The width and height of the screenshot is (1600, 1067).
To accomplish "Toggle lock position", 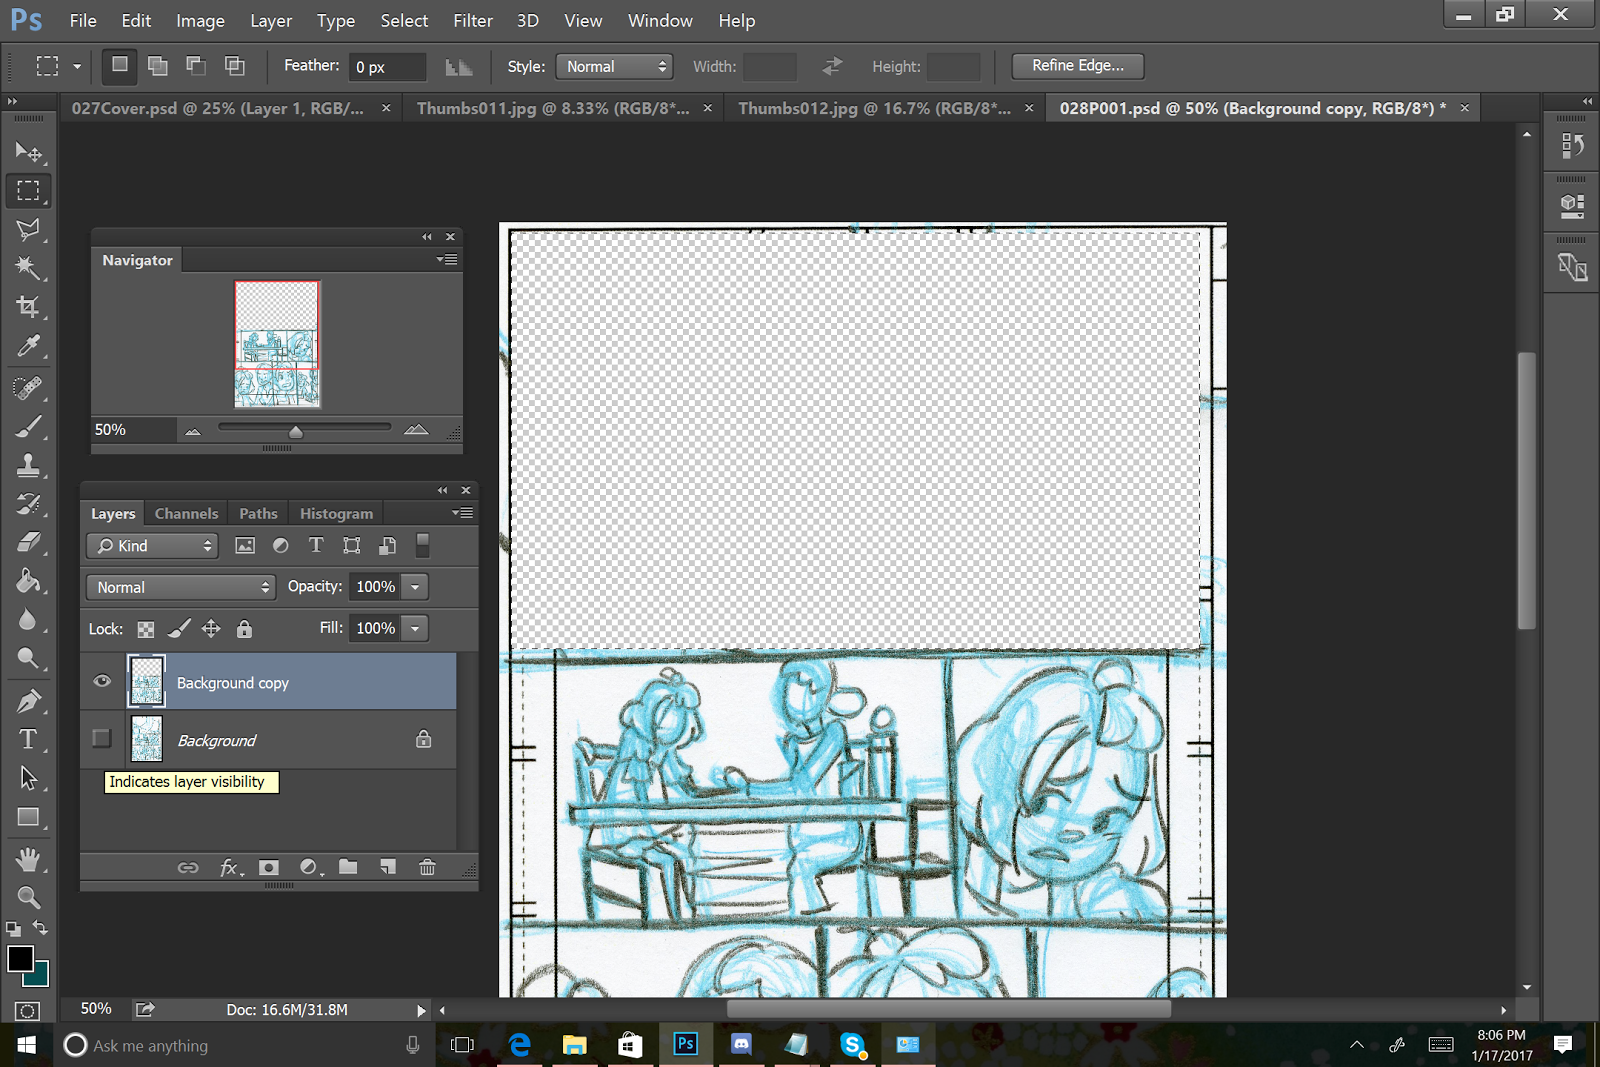I will pyautogui.click(x=211, y=629).
